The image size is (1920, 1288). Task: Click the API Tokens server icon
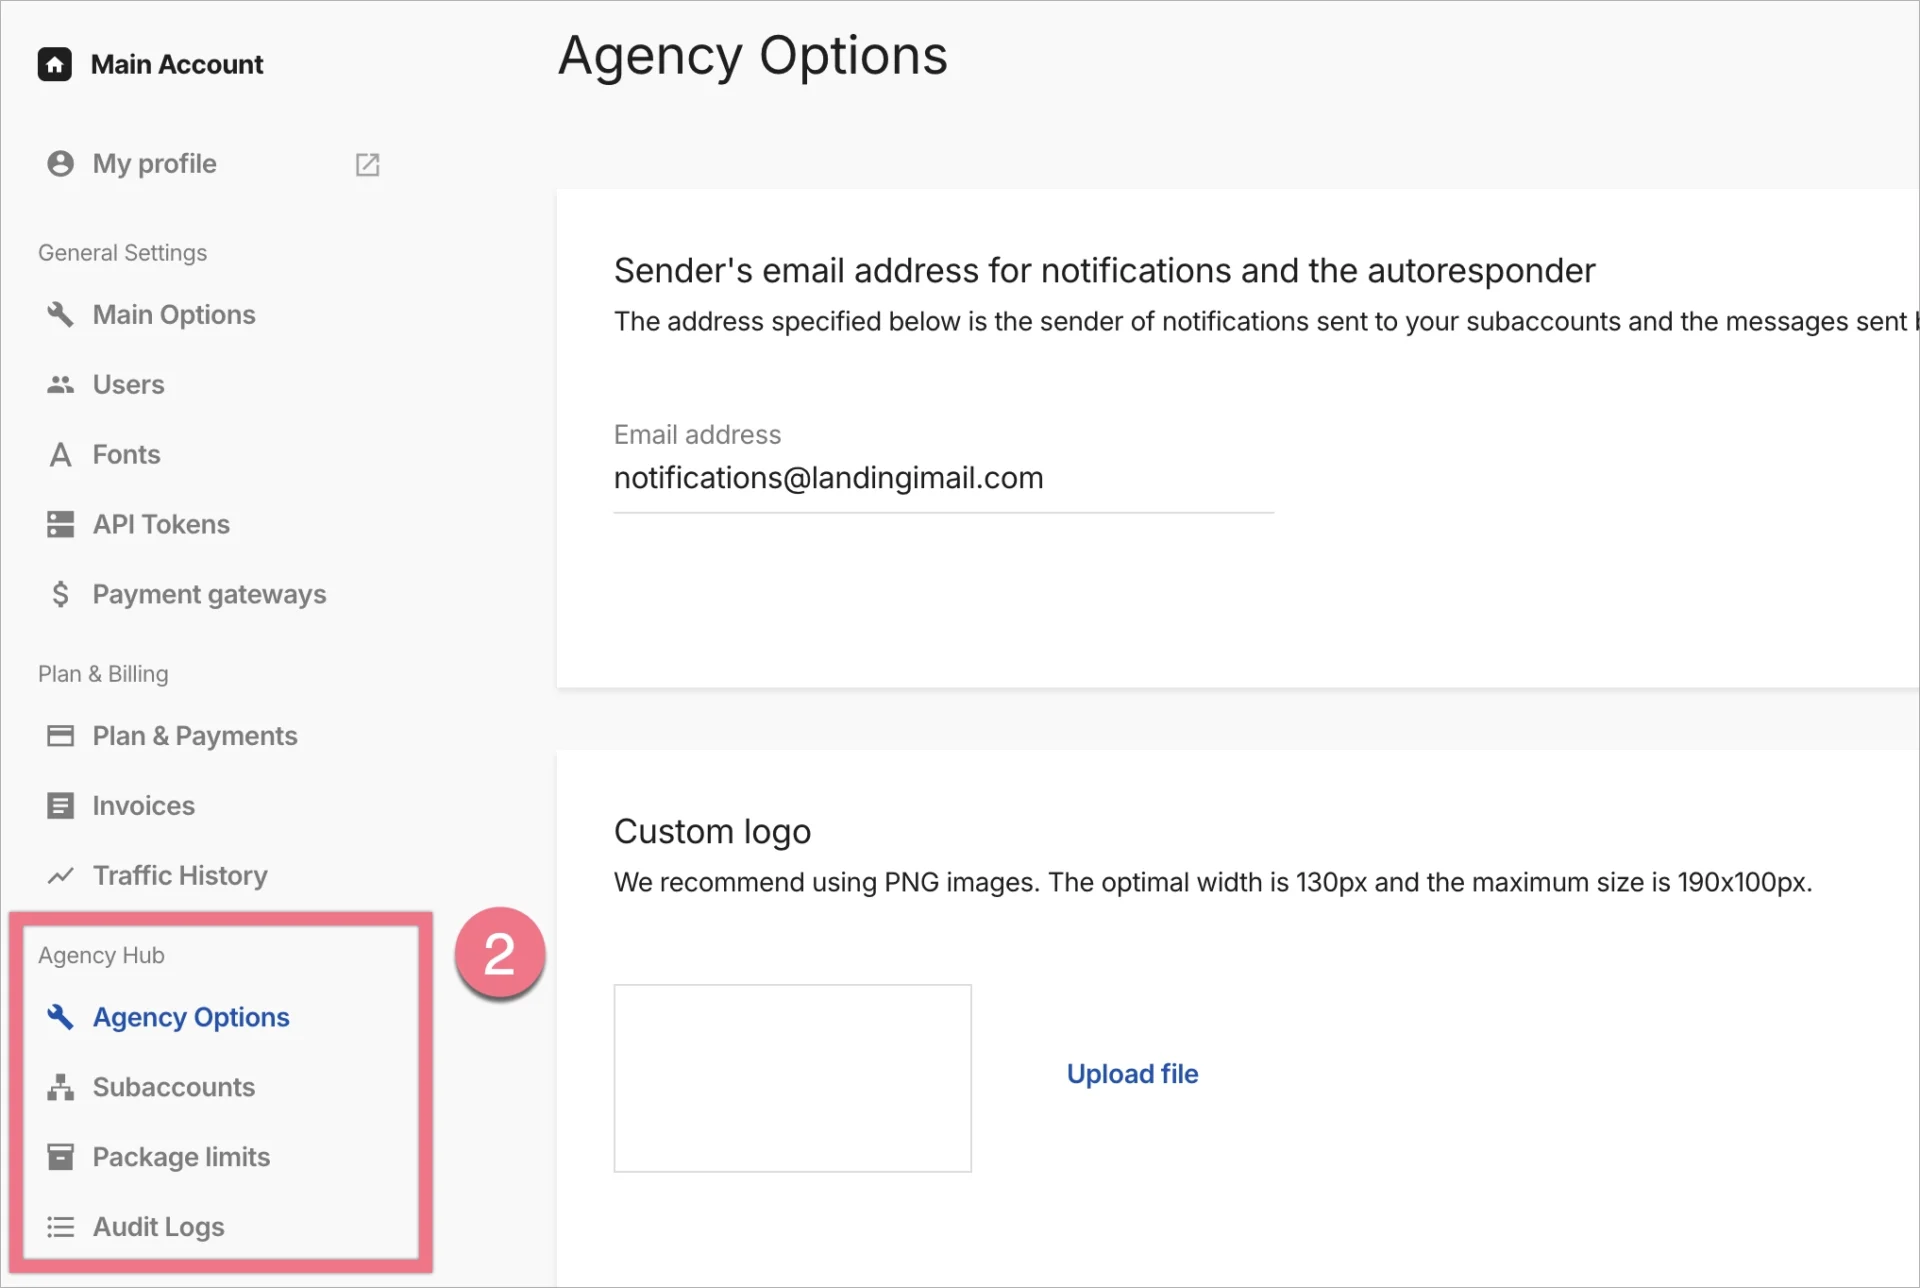[x=60, y=524]
